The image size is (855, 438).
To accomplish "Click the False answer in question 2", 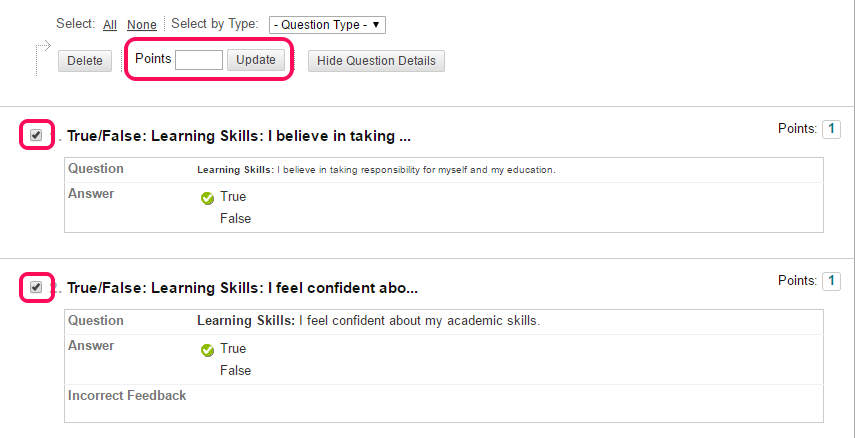I will pyautogui.click(x=236, y=370).
